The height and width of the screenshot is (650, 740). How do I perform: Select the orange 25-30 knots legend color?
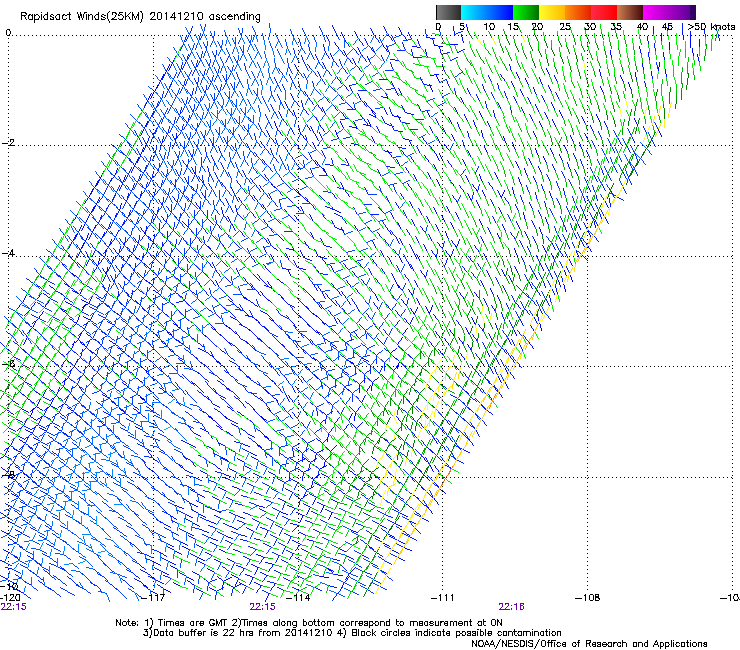point(578,12)
